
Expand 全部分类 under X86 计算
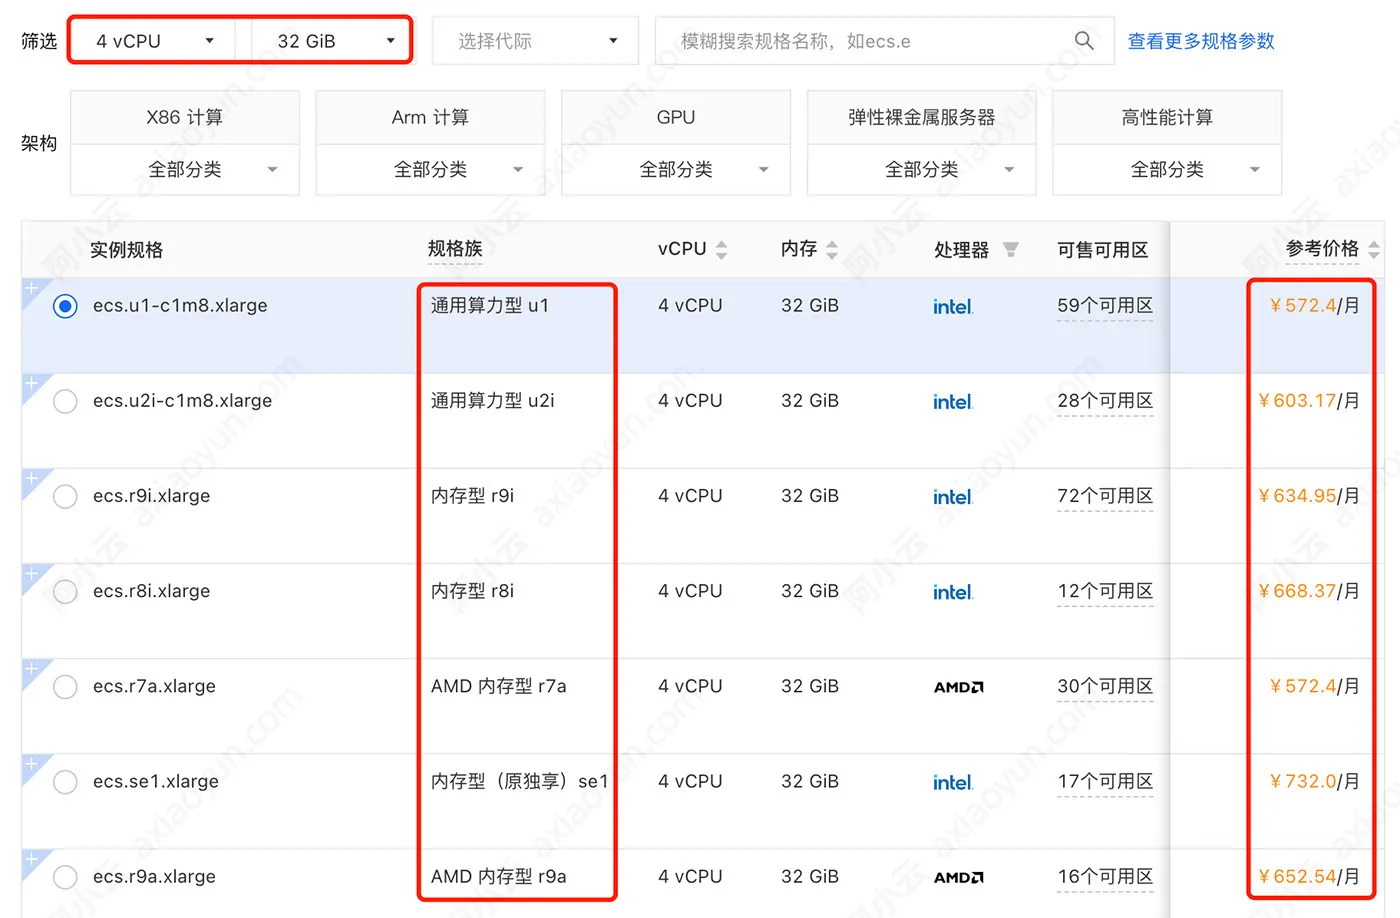click(185, 170)
